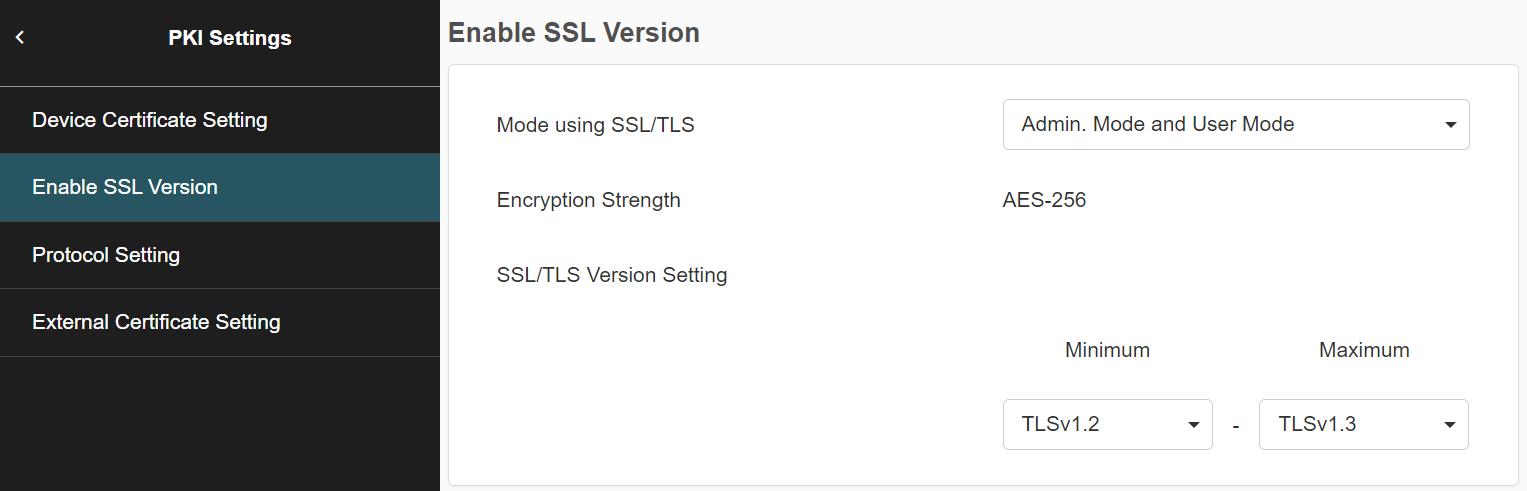Select Enable SSL Version in the sidebar
This screenshot has height=491, width=1527.
point(125,187)
